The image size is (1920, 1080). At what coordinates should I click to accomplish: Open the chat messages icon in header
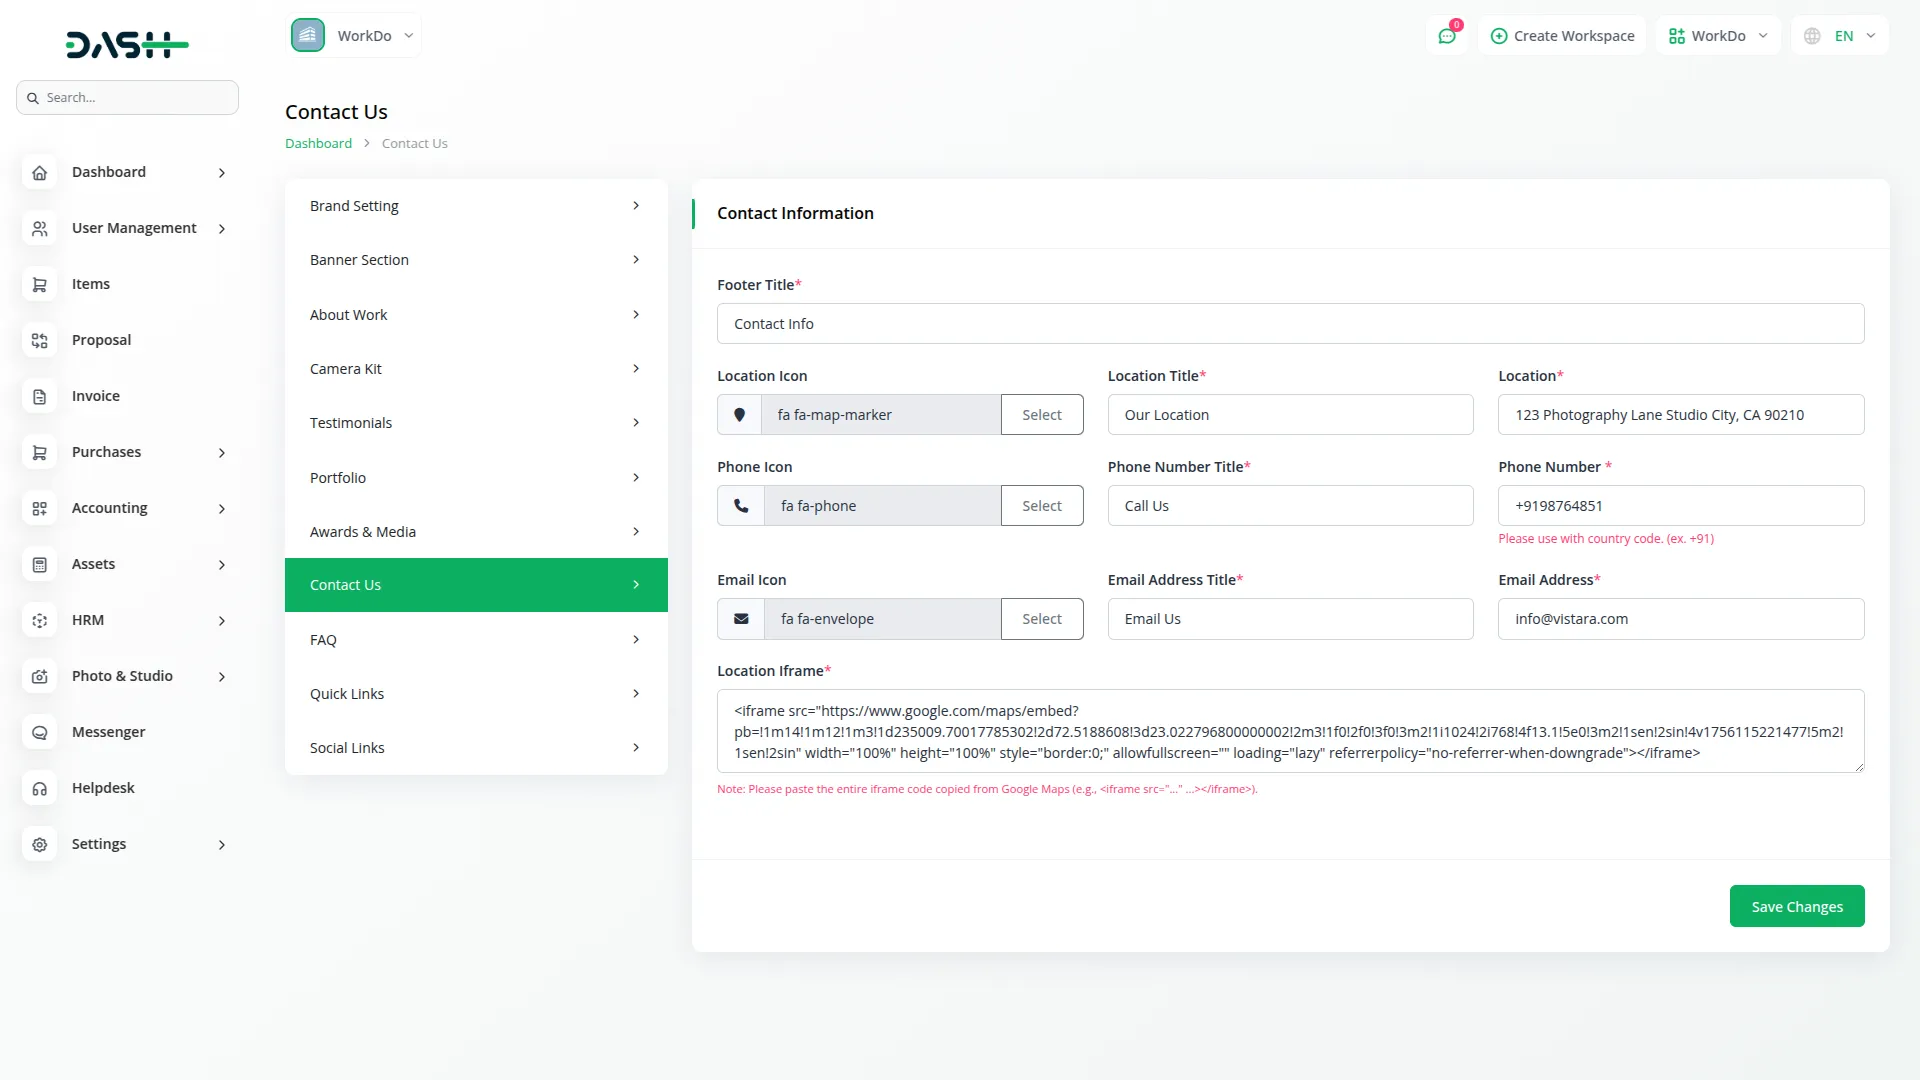point(1447,36)
